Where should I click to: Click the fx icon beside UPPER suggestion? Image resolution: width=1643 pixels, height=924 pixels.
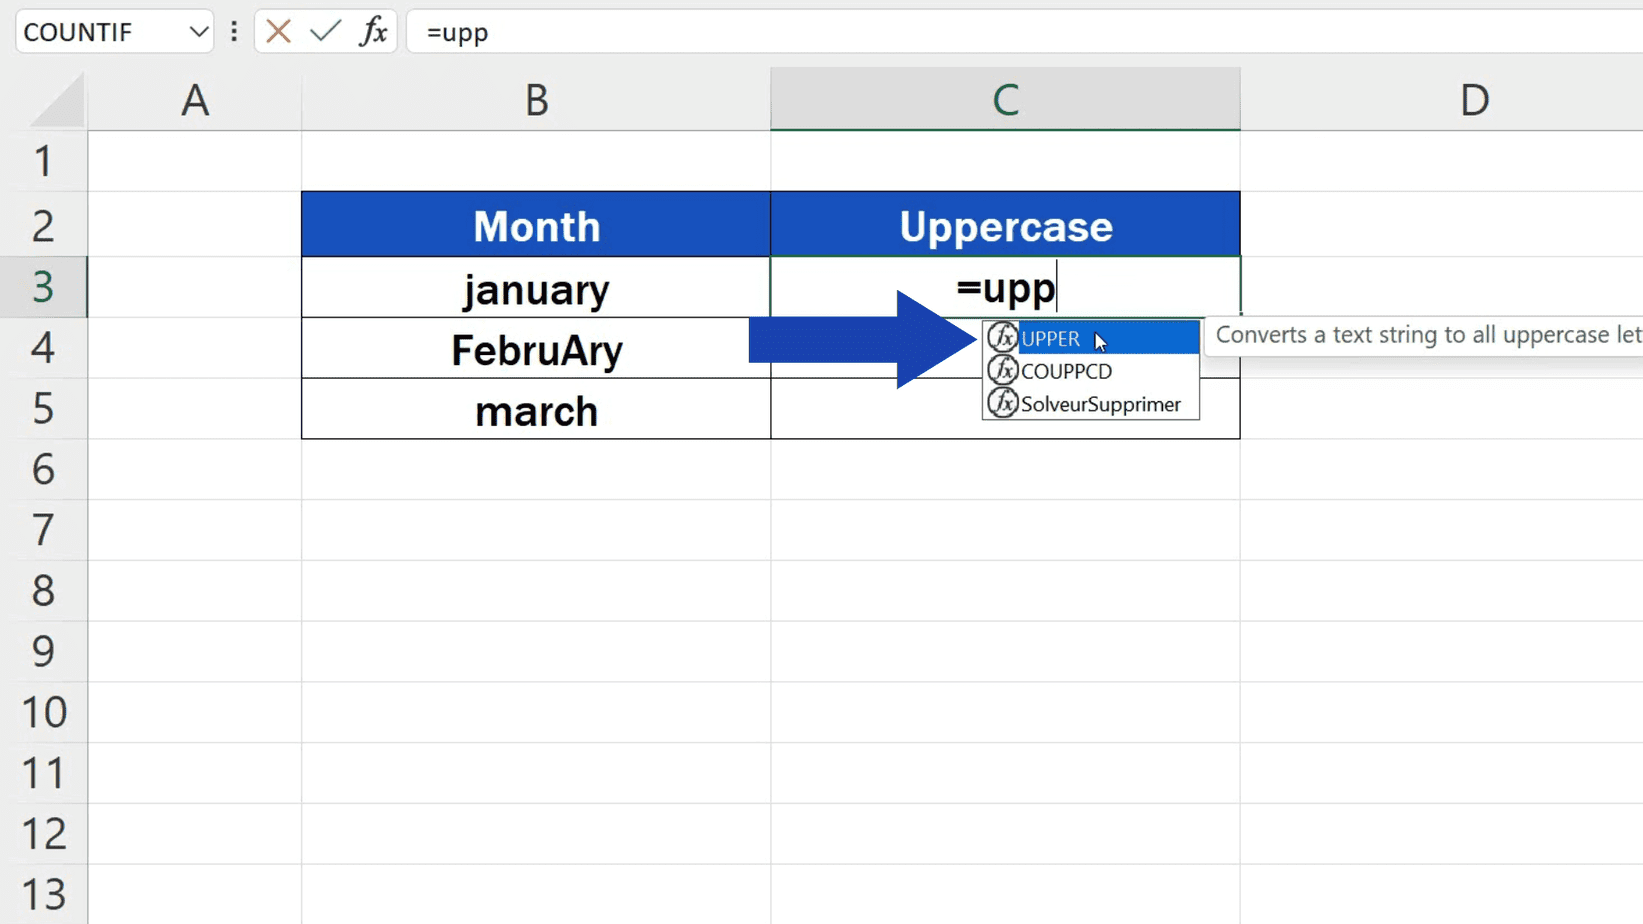pos(1001,337)
